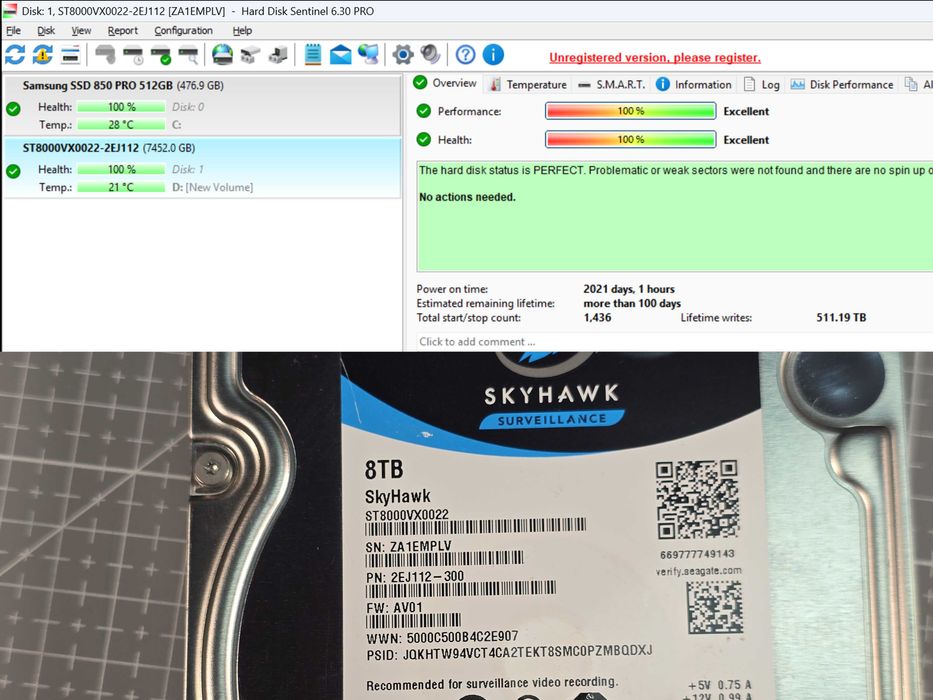Click green check beside Samsung SSD health
The height and width of the screenshot is (700, 933).
coord(13,108)
